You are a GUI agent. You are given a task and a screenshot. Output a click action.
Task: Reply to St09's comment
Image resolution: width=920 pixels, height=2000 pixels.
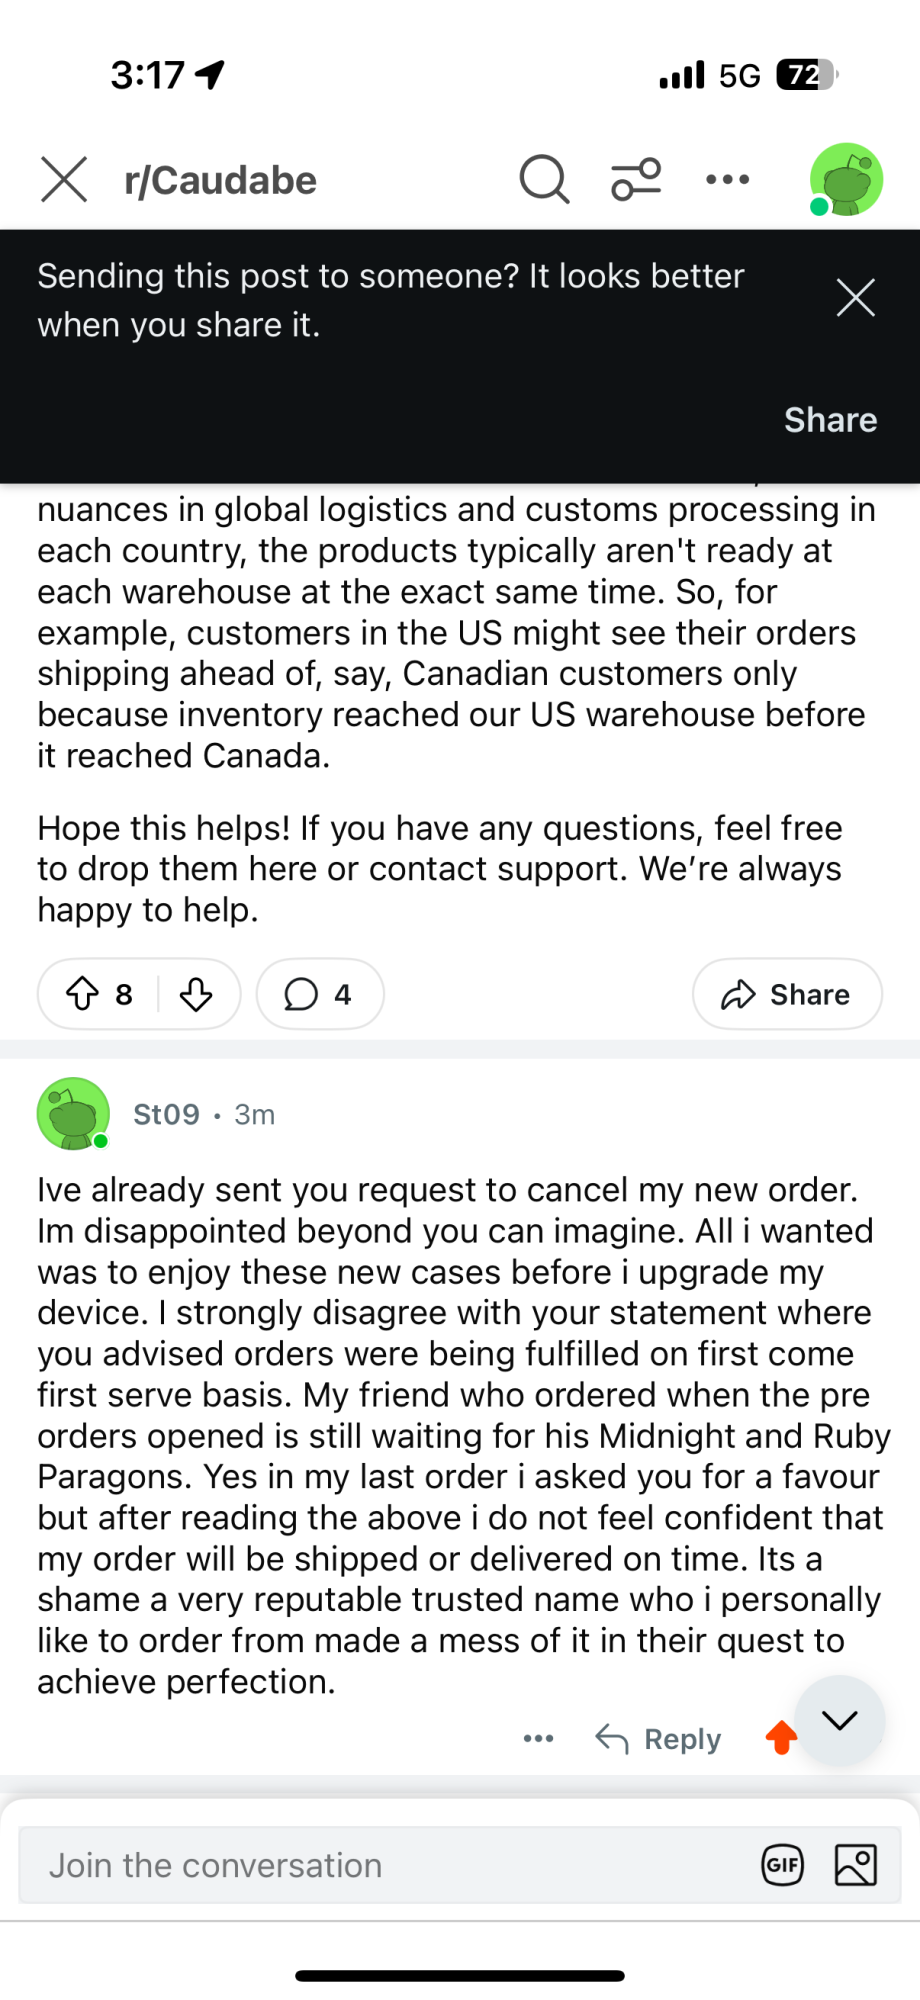click(658, 1739)
